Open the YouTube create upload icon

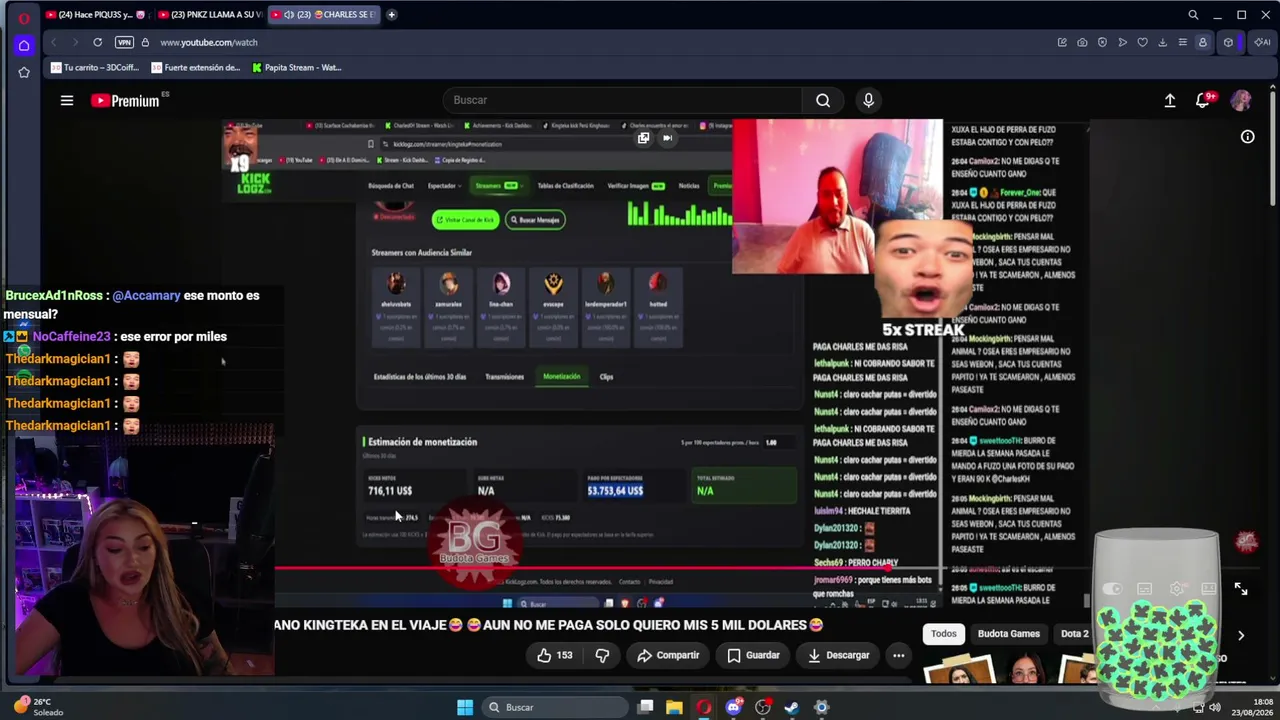coord(1169,100)
